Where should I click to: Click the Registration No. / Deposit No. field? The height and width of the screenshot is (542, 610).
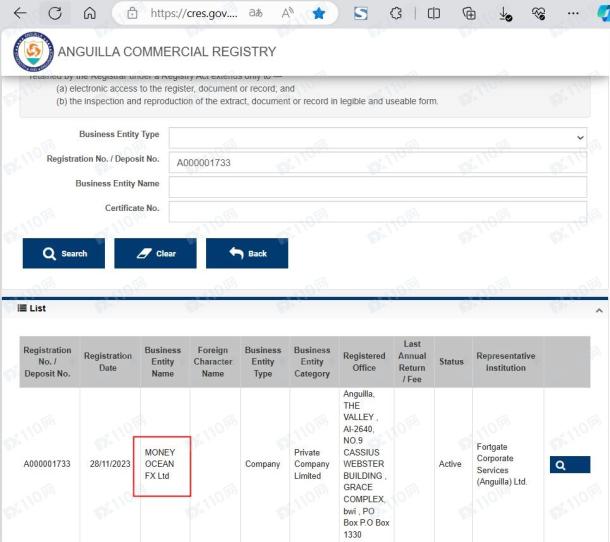point(378,162)
